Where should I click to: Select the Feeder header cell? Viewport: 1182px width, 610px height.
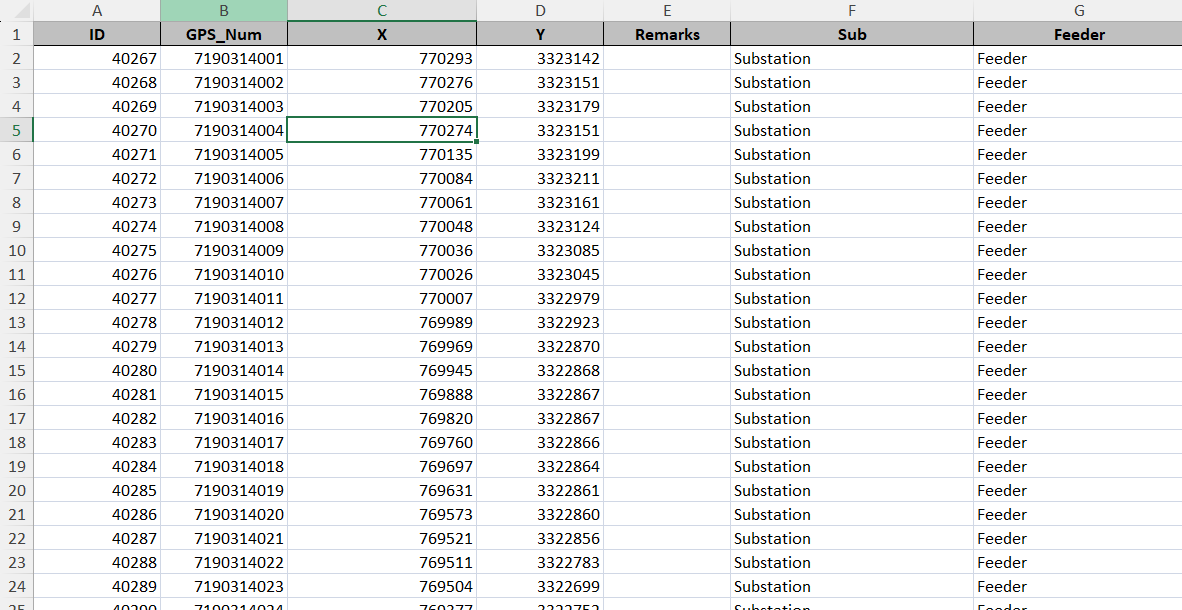1079,35
